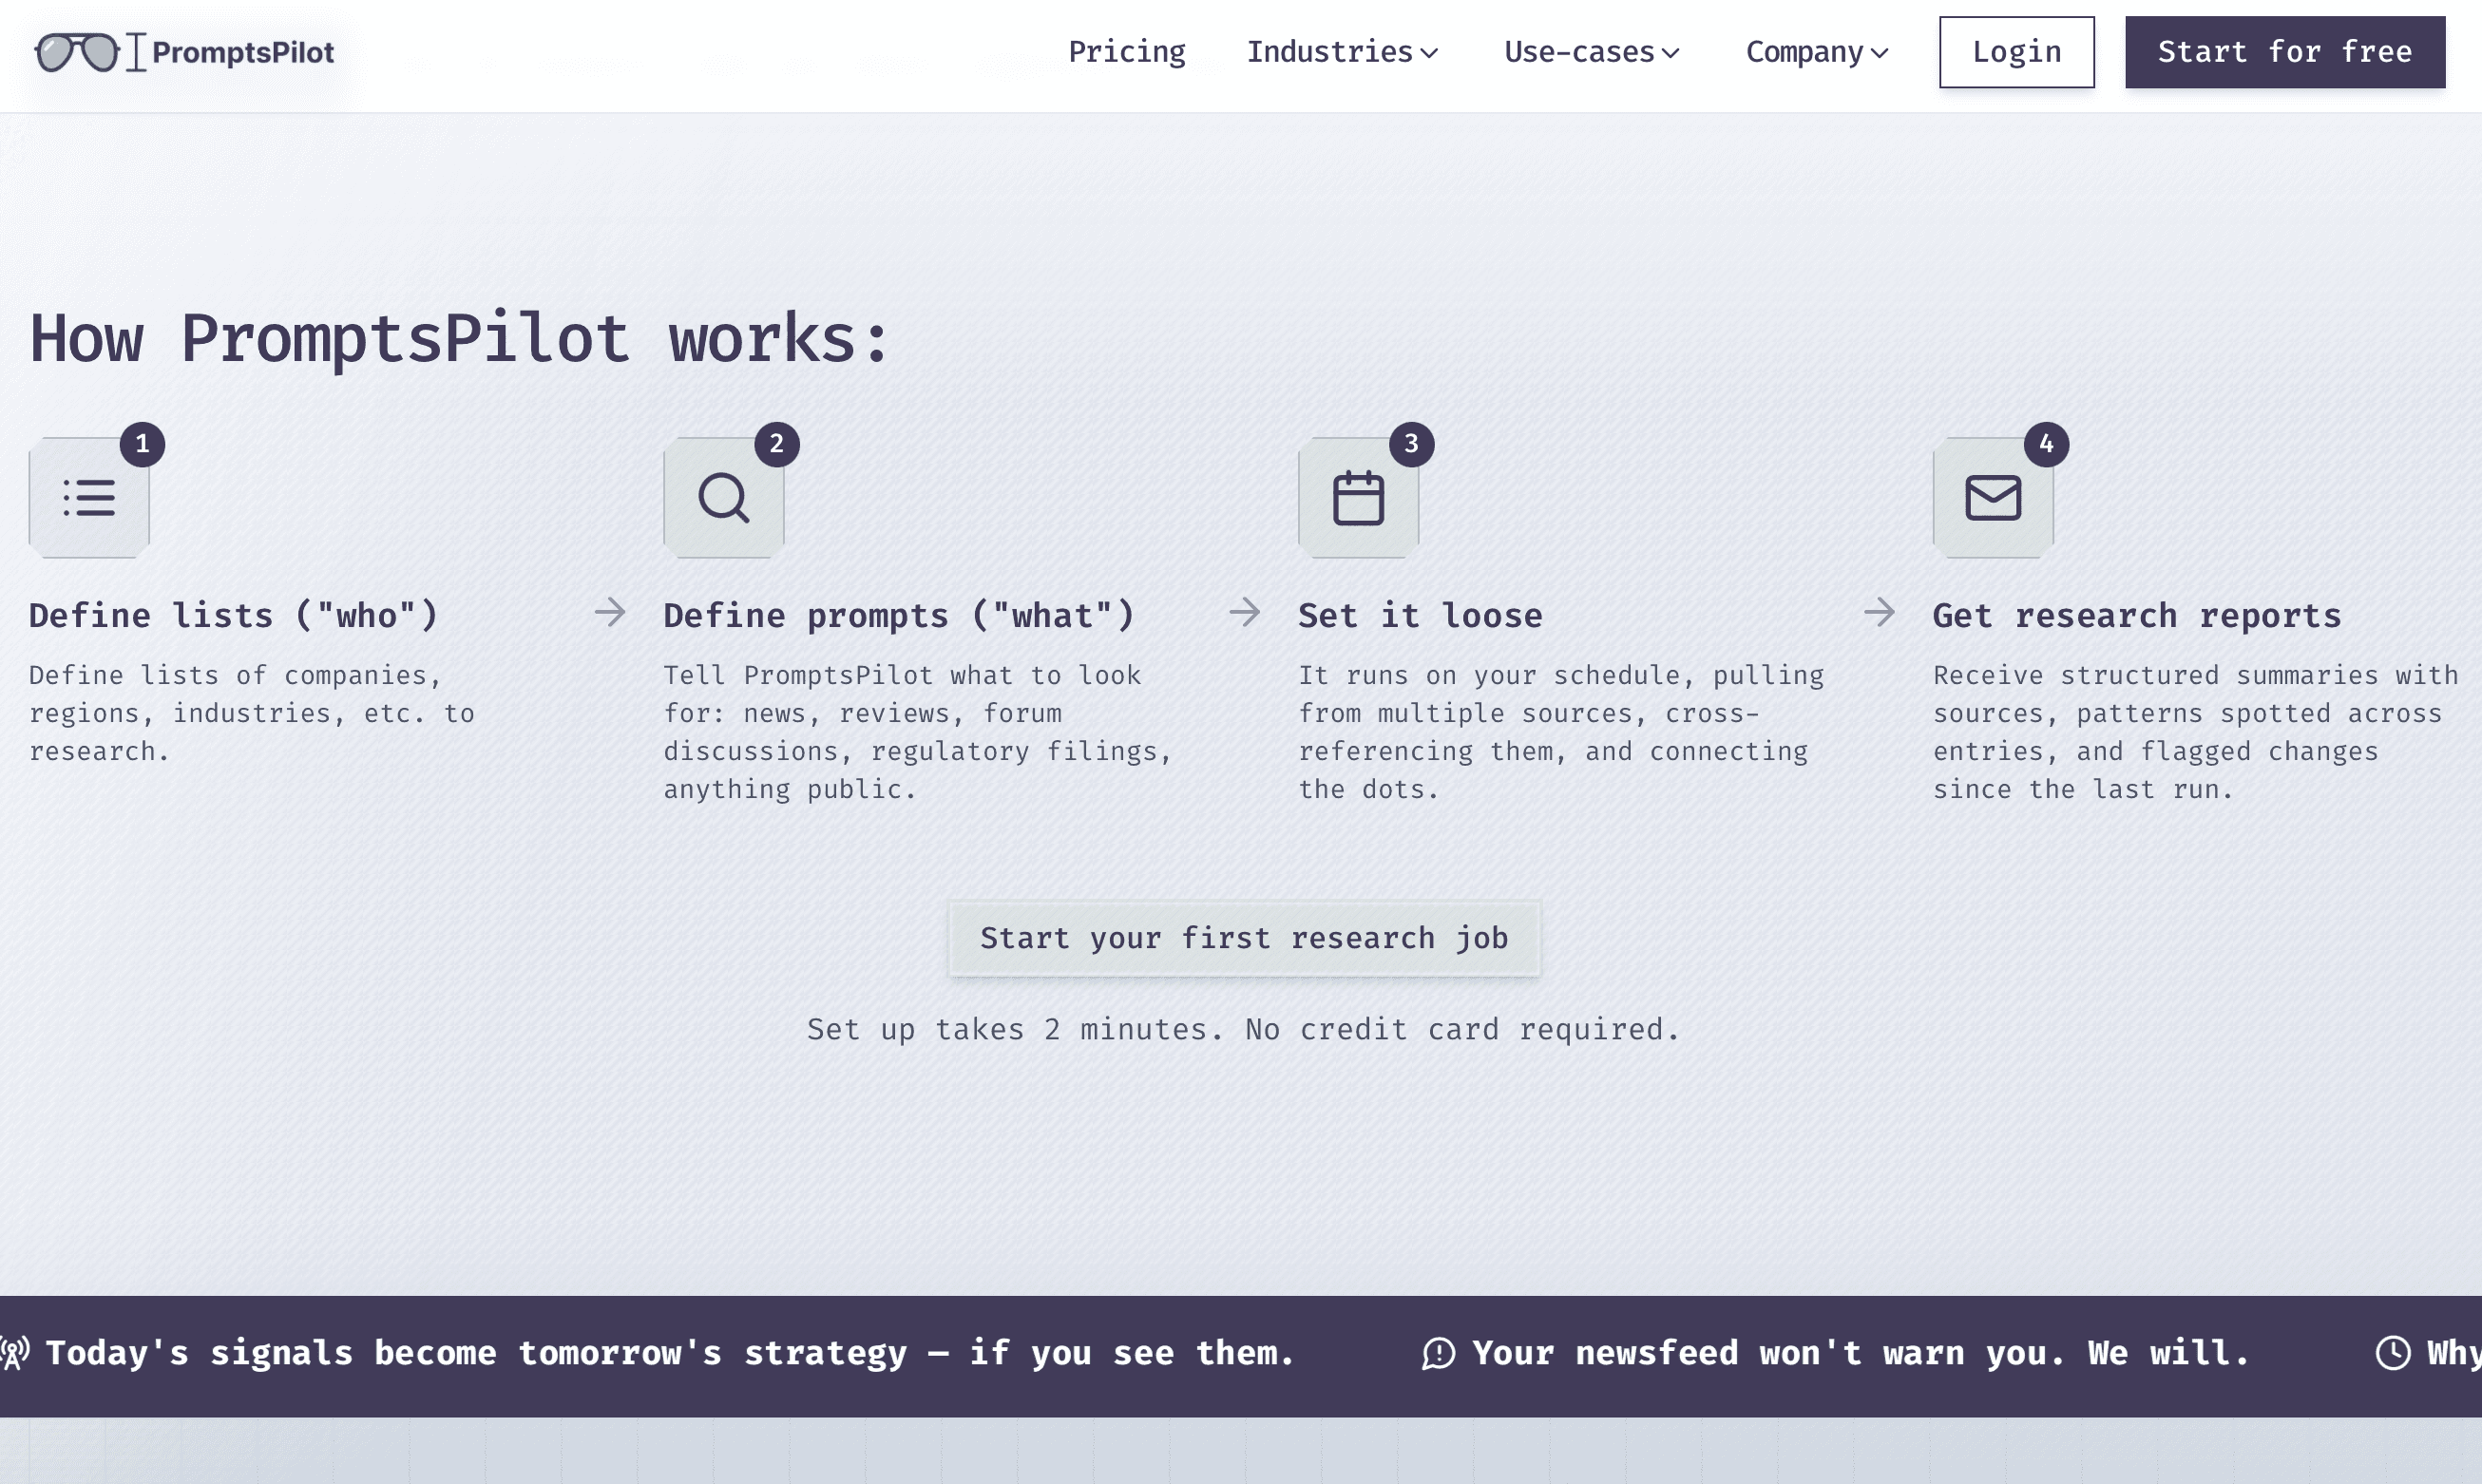Click the numbered badge 4 on the envelope icon
This screenshot has width=2482, height=1484.
pyautogui.click(x=2046, y=444)
